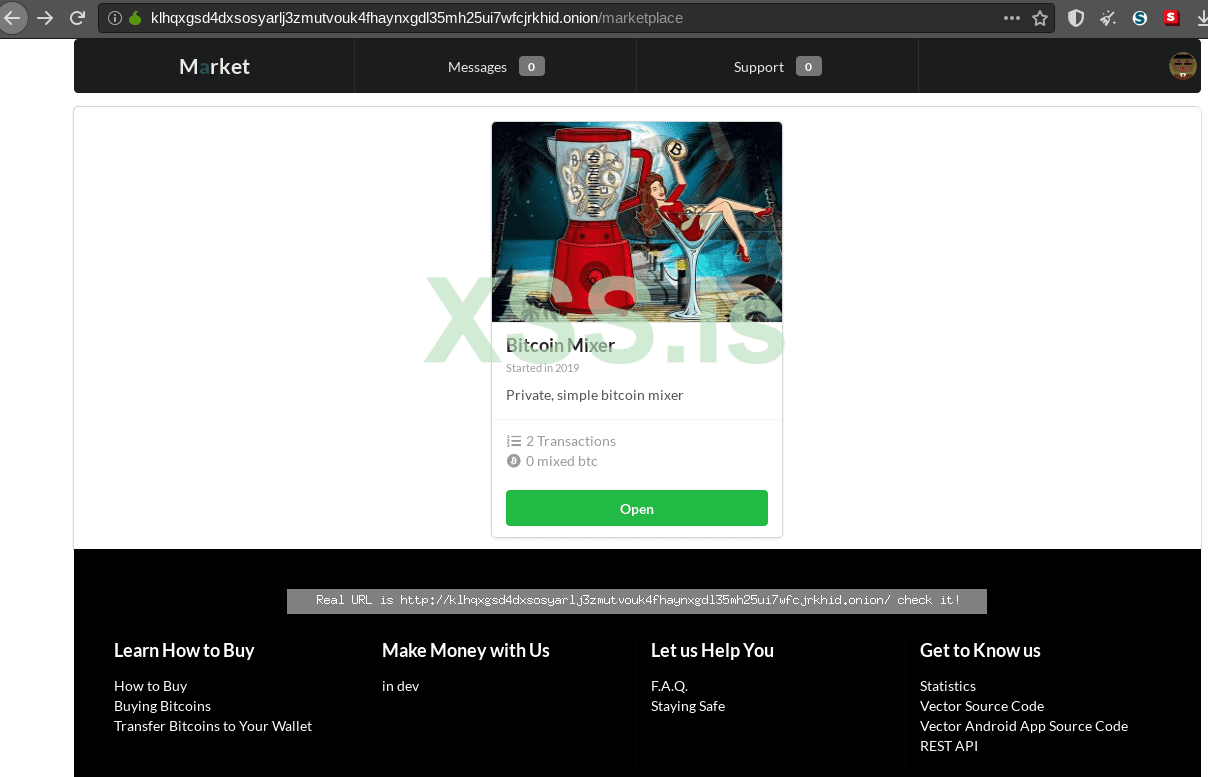Click the Messages 0 count badge
This screenshot has height=777, width=1208.
click(x=531, y=67)
